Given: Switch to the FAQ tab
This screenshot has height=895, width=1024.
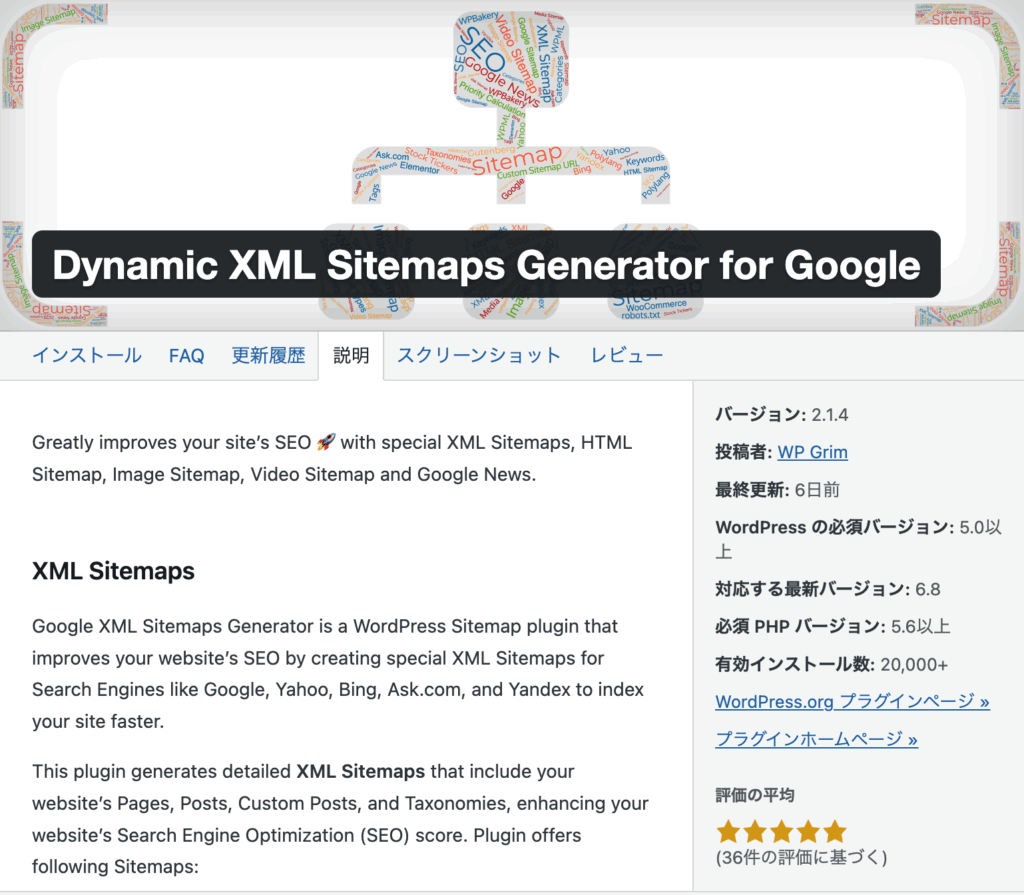Looking at the screenshot, I should pos(186,355).
